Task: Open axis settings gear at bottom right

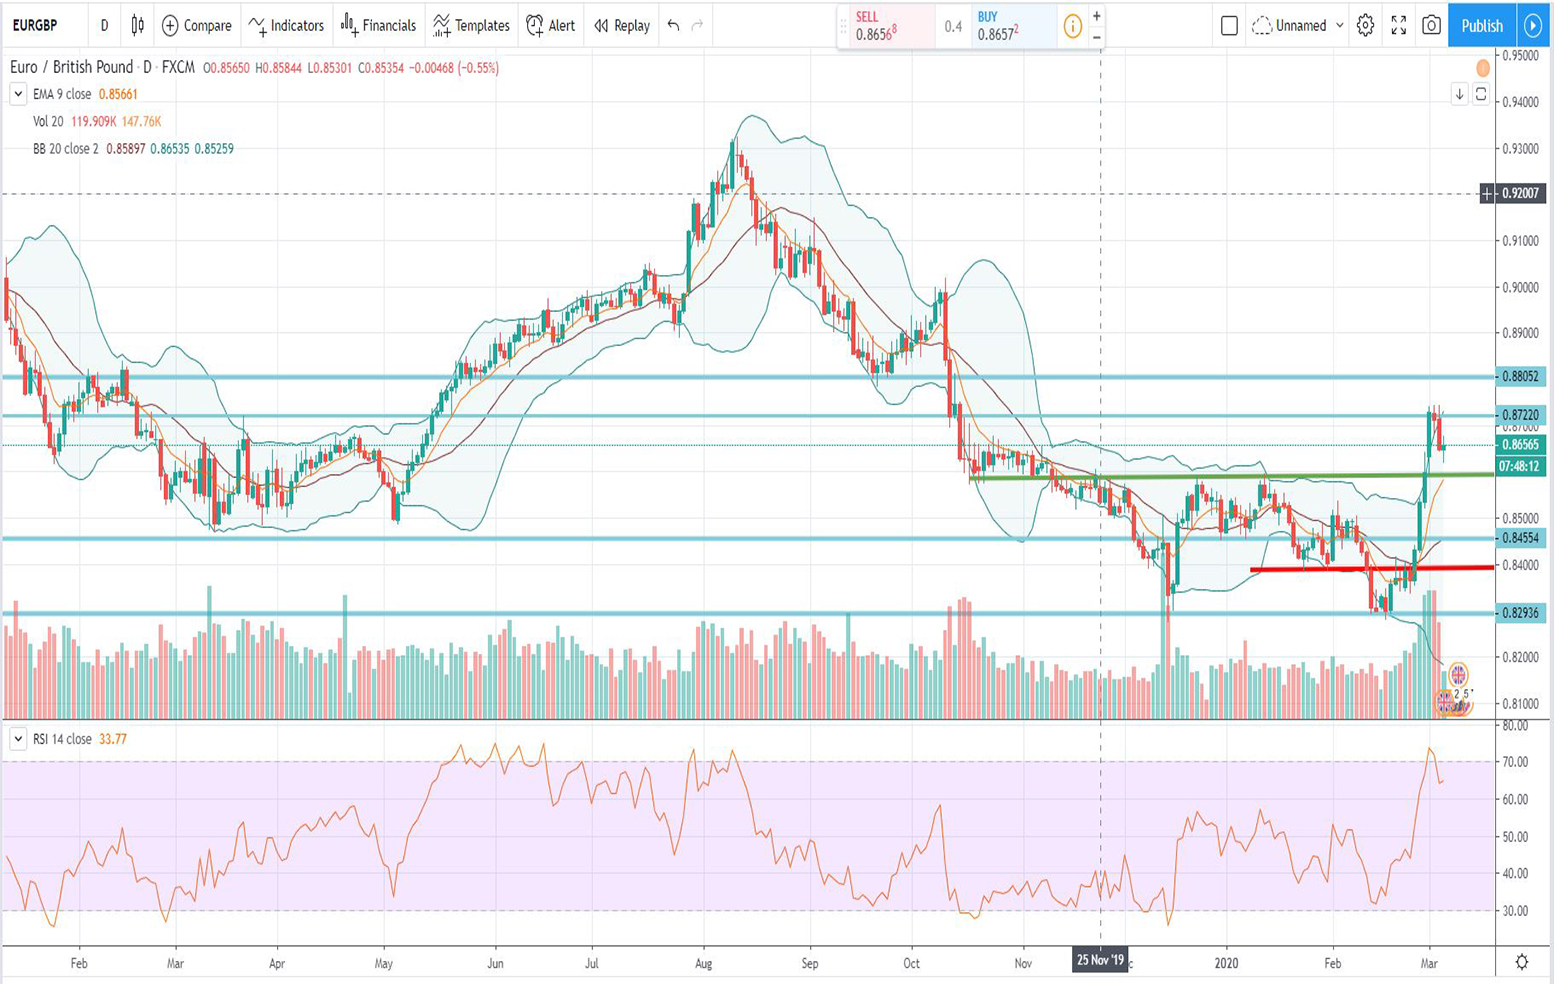Action: (x=1521, y=962)
